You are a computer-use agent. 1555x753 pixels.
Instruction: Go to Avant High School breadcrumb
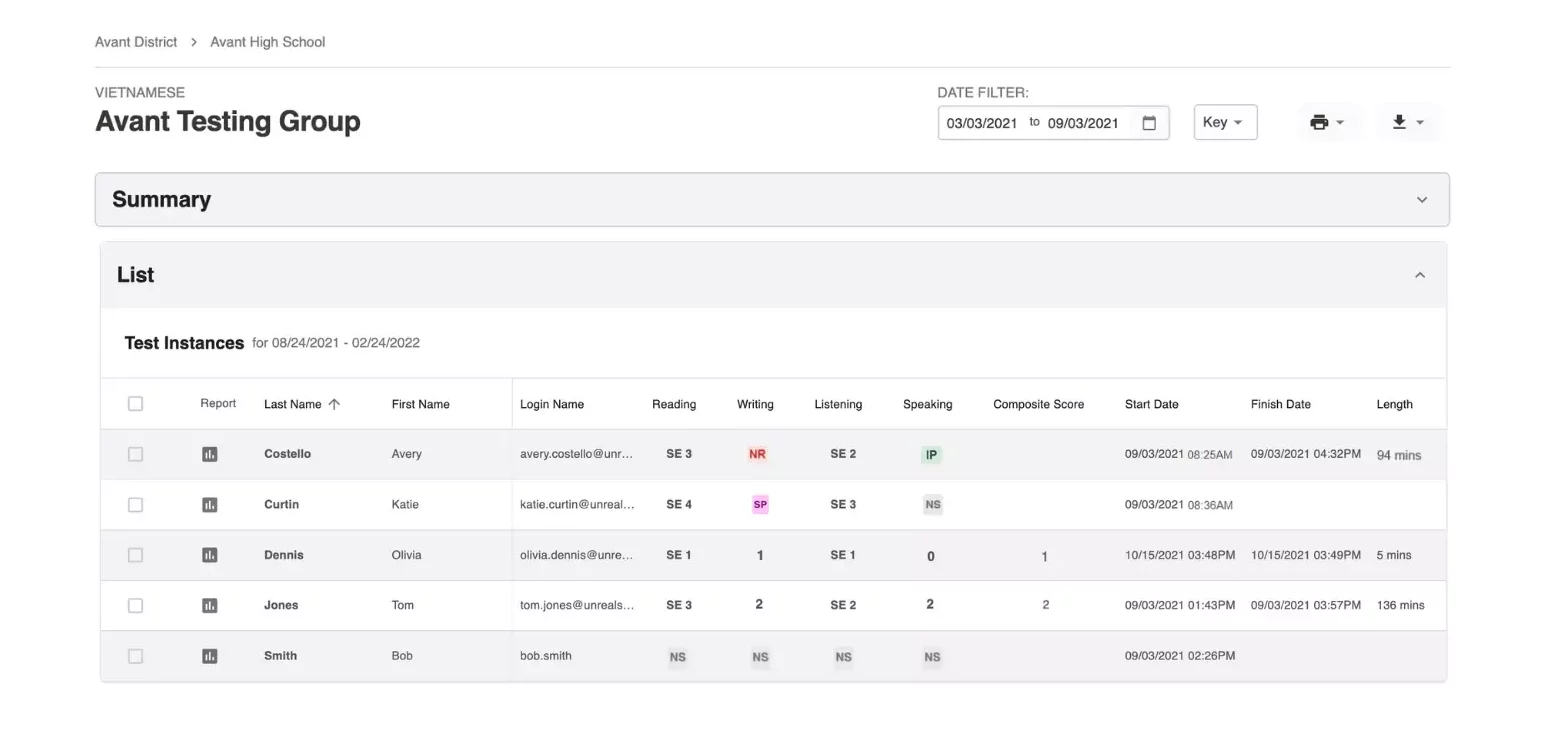point(267,42)
